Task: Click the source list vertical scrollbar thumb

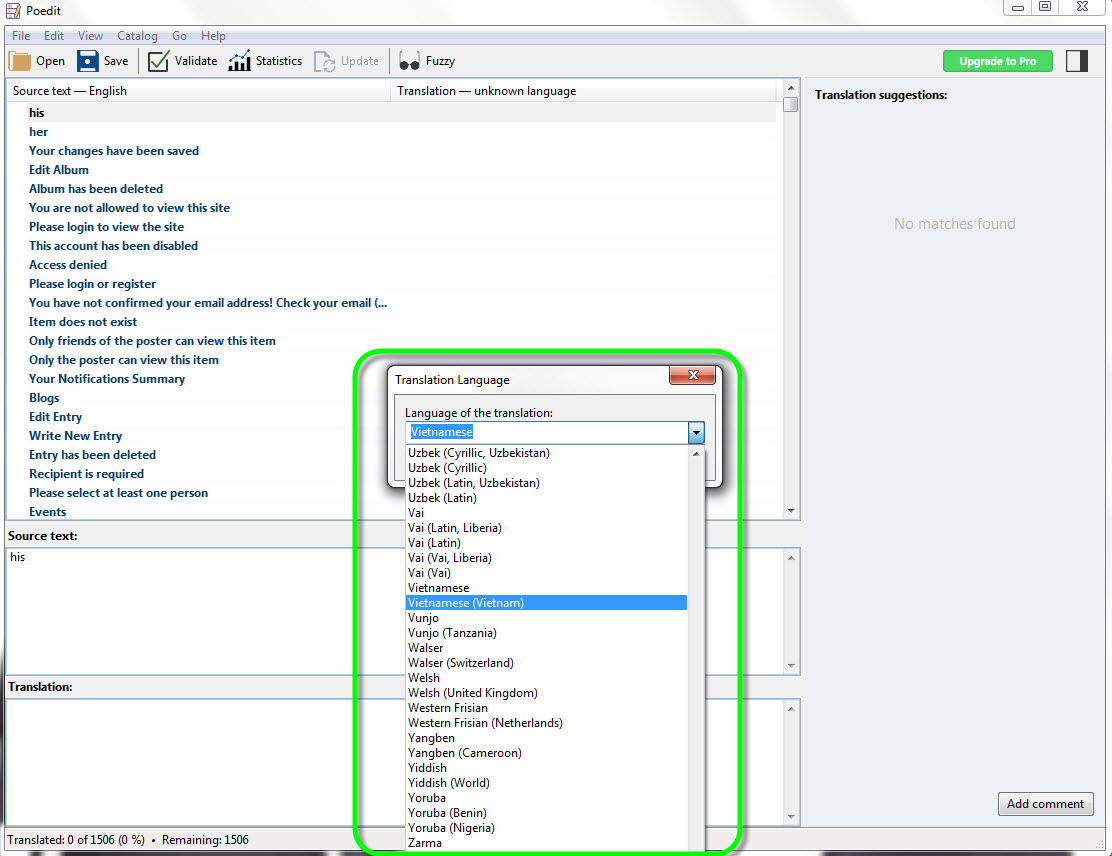Action: (791, 105)
